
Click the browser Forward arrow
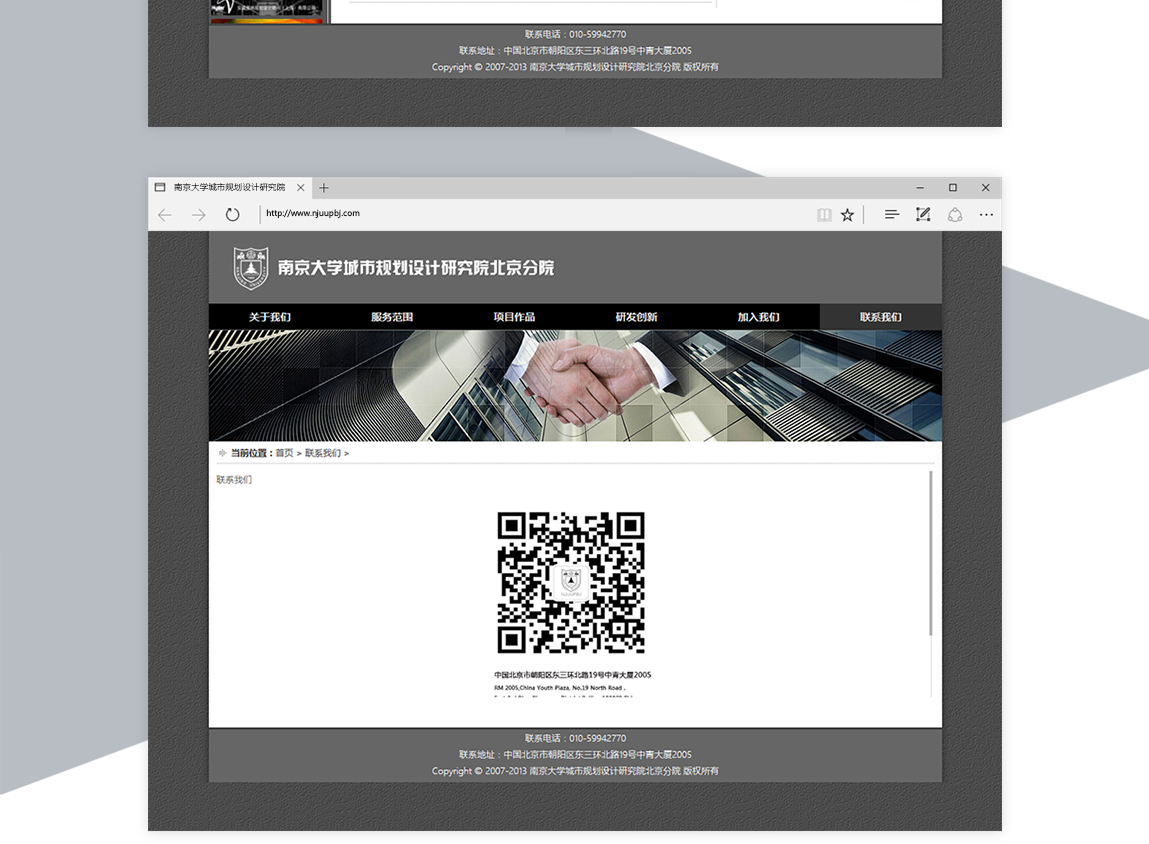[199, 215]
